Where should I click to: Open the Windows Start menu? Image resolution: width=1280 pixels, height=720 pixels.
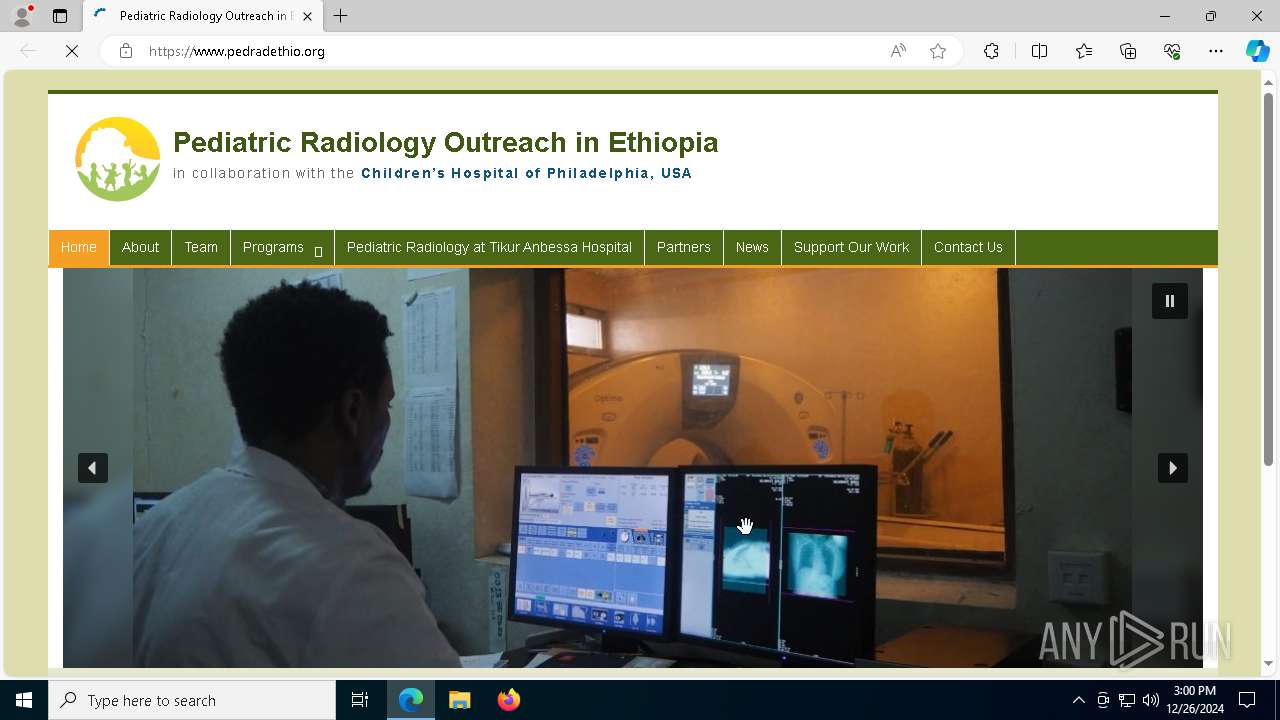pos(24,700)
